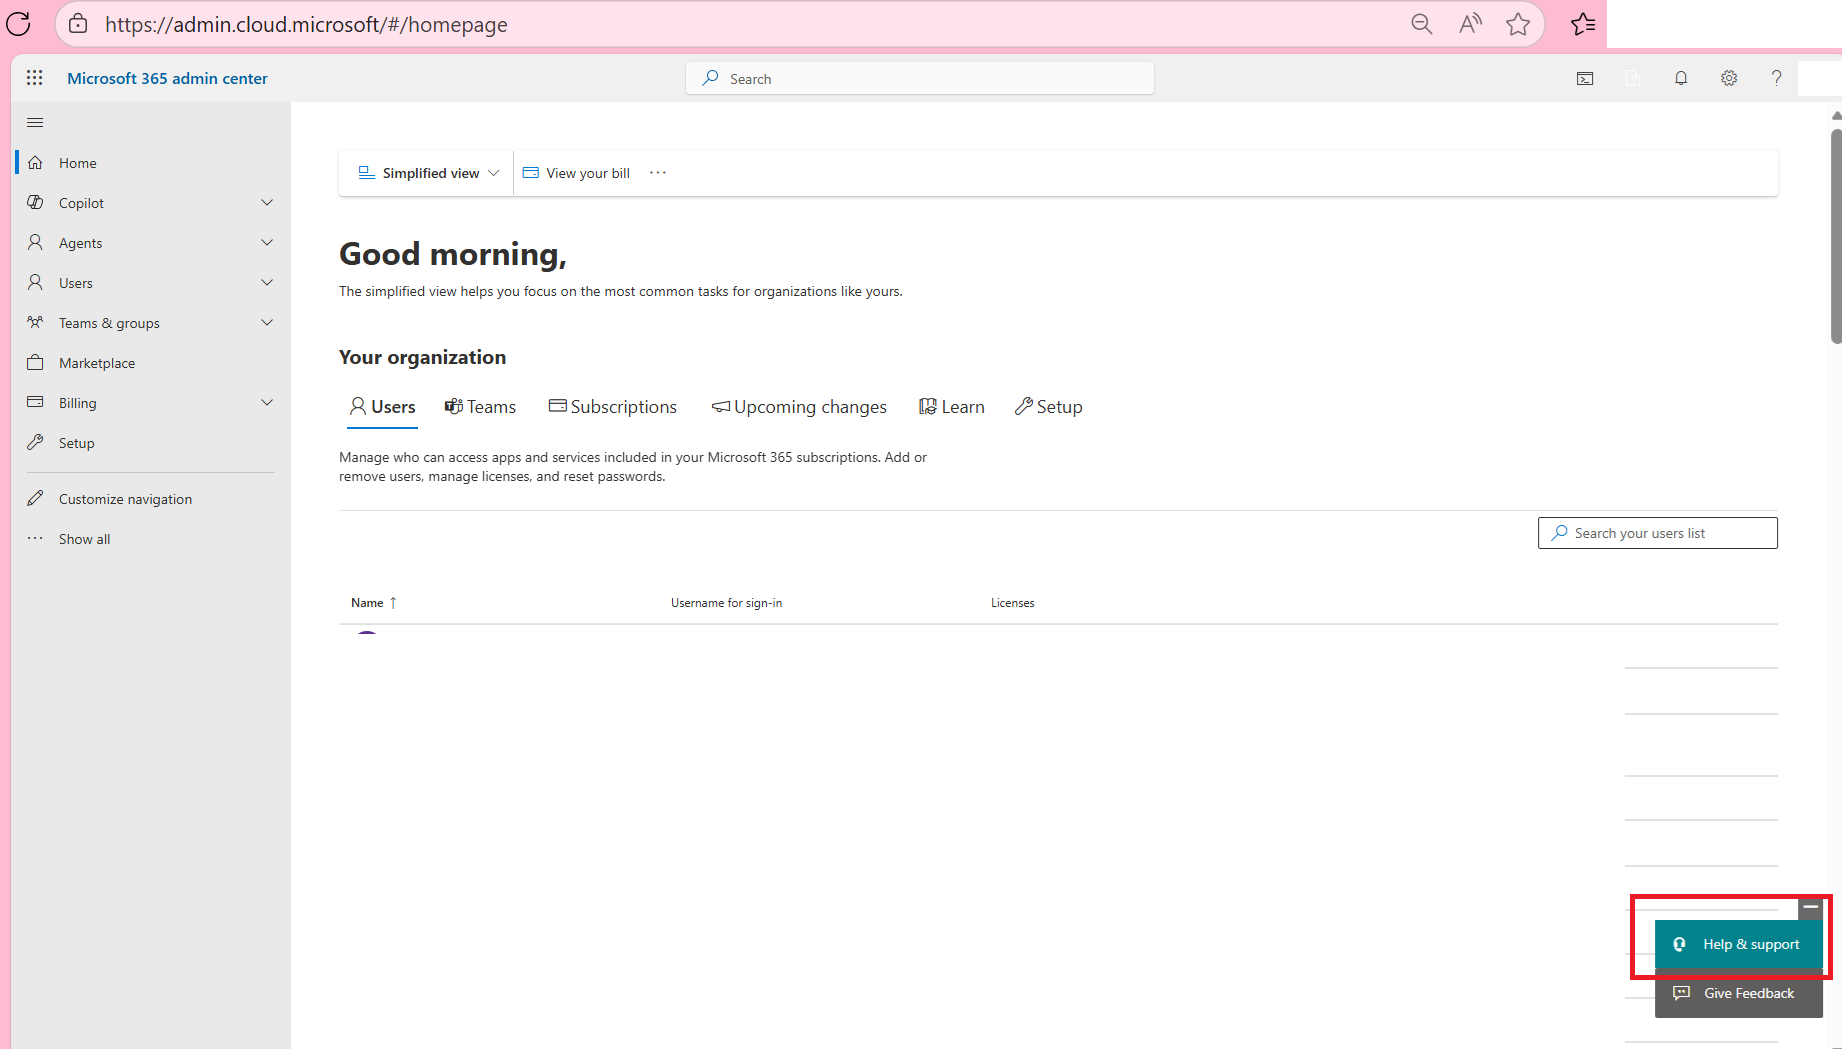The image size is (1842, 1049).
Task: Click the Billing card icon in sidebar
Action: [x=35, y=402]
